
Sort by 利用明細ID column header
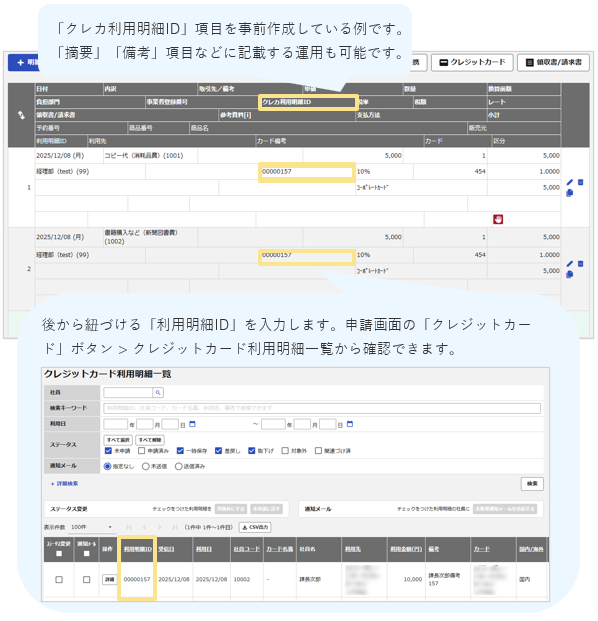137,549
